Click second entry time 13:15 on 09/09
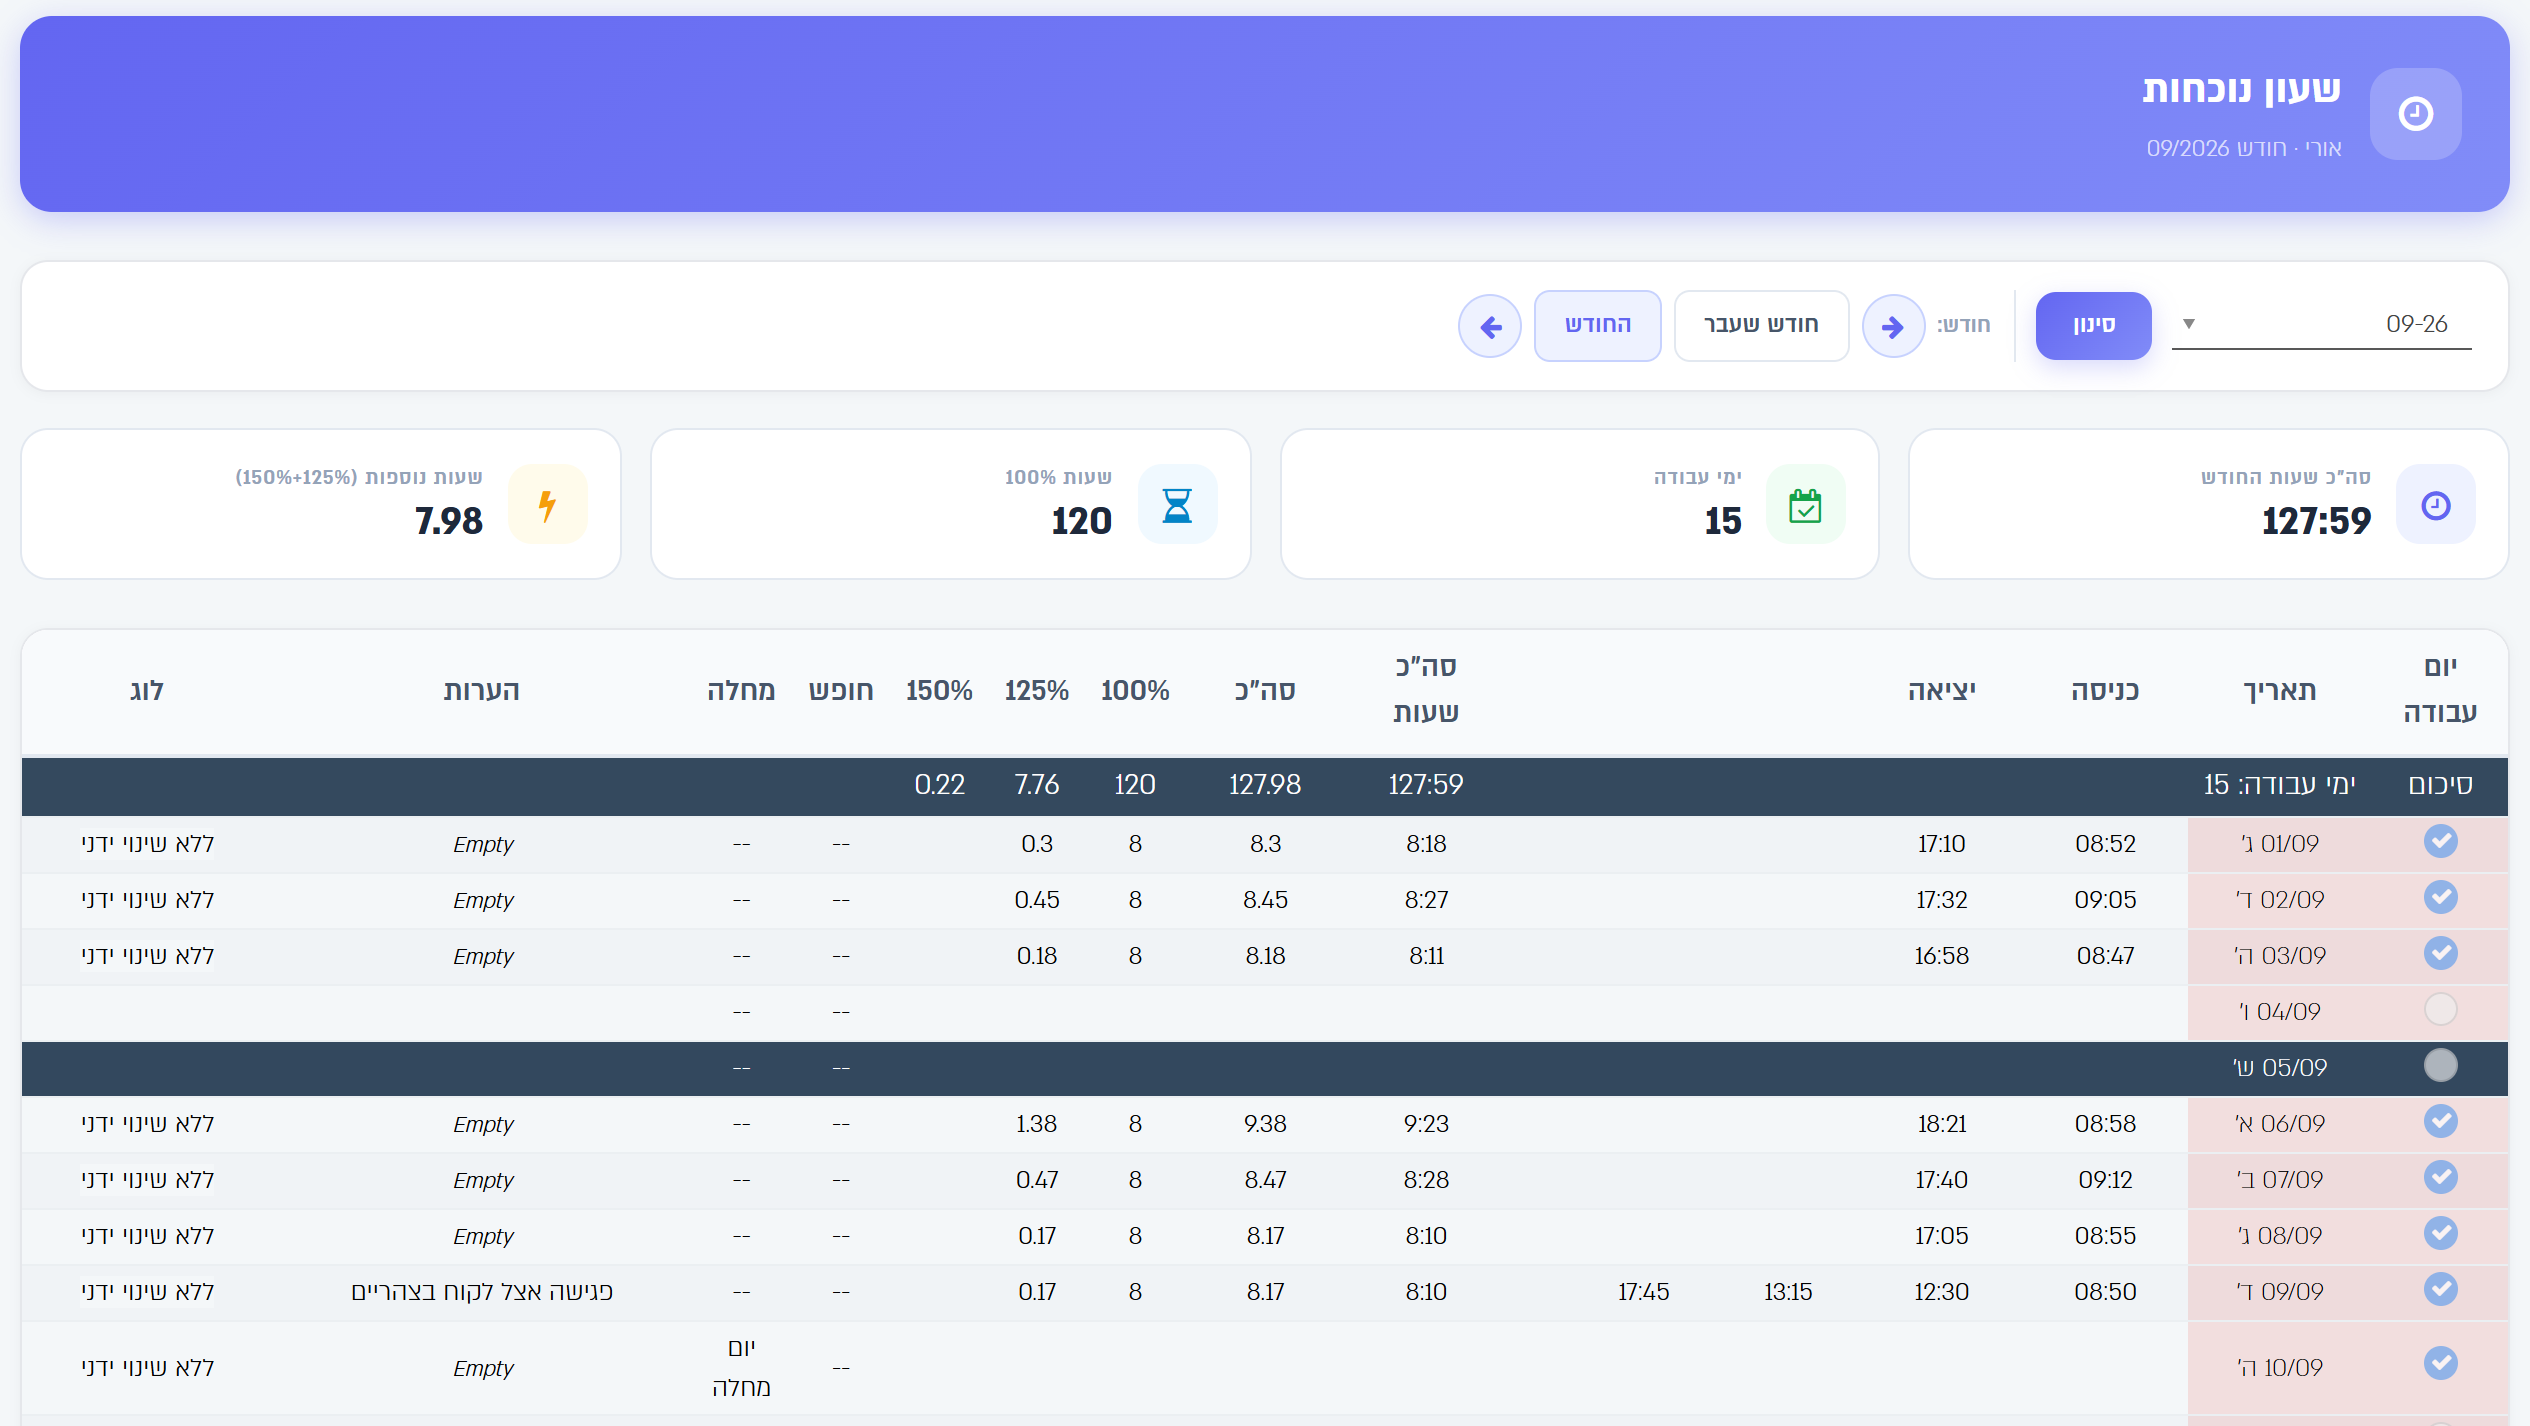The height and width of the screenshot is (1426, 2530). click(x=1787, y=1292)
